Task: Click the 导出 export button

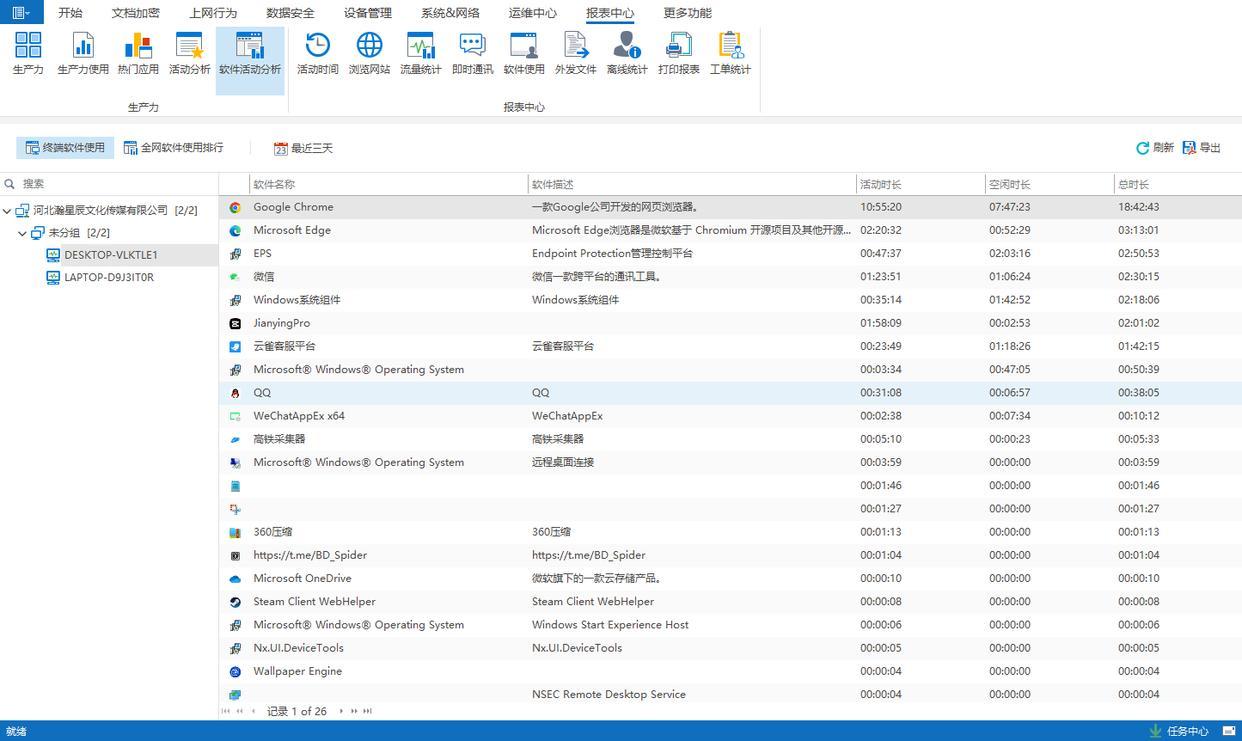Action: tap(1202, 148)
